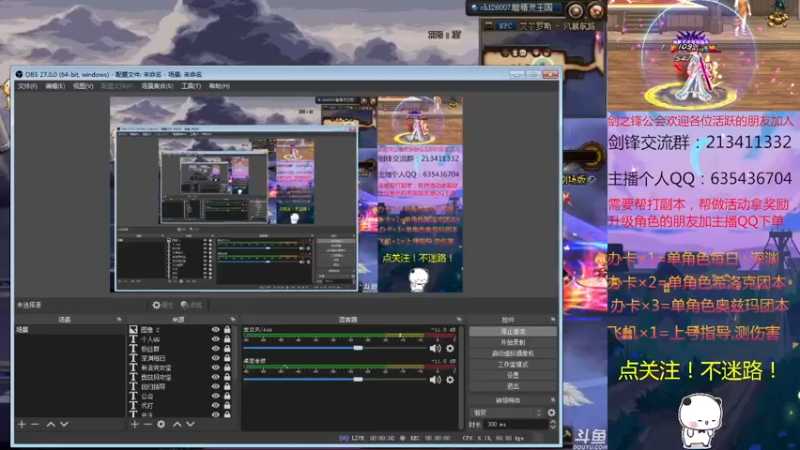
Task: Add a new scene with the plus icon
Action: pos(21,424)
